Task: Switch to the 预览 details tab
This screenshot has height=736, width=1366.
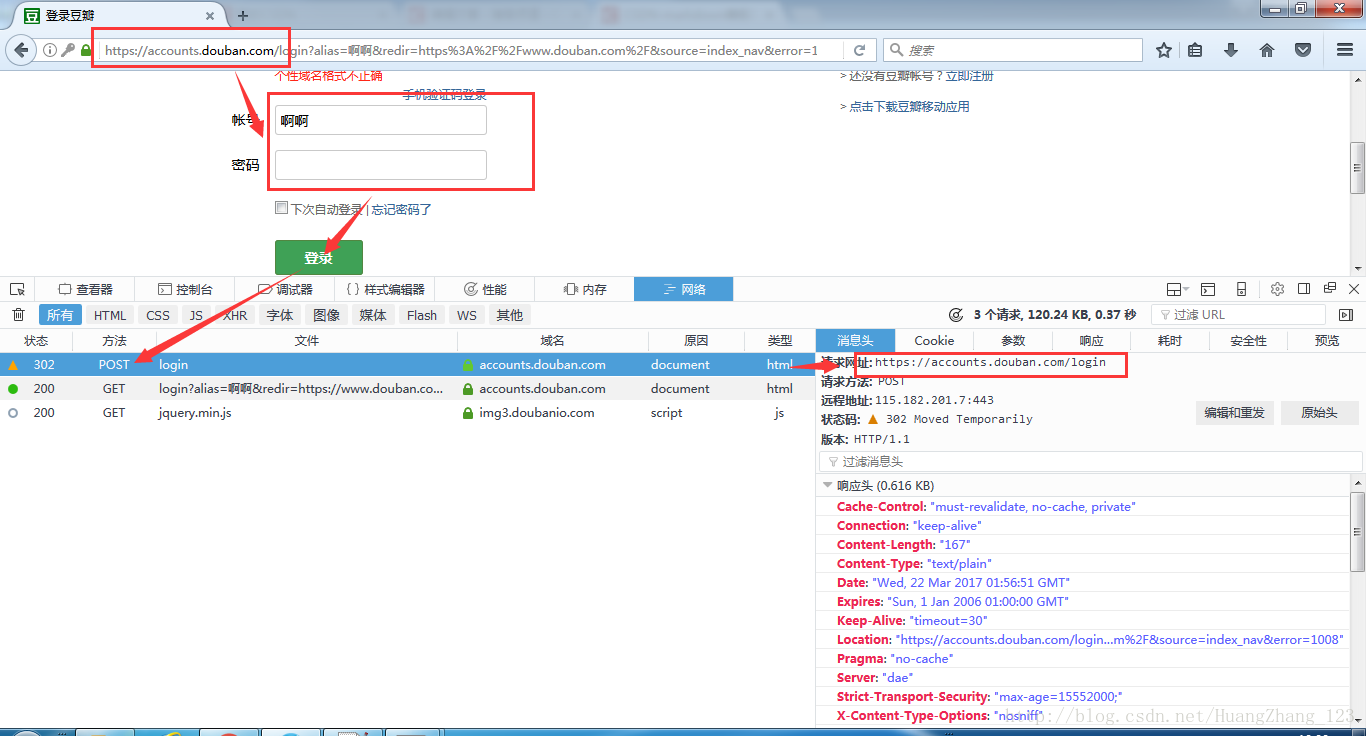Action: point(1327,341)
